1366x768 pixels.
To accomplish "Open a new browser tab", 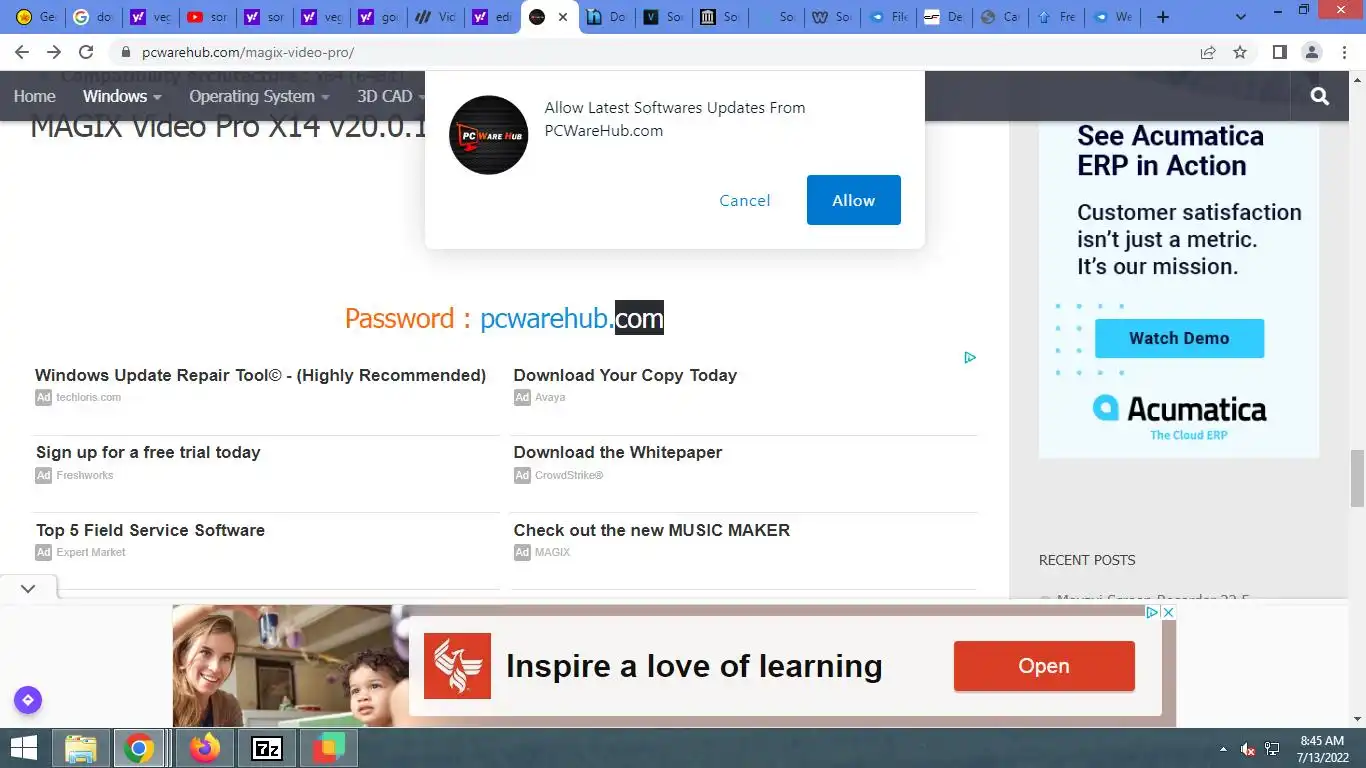I will (1162, 17).
